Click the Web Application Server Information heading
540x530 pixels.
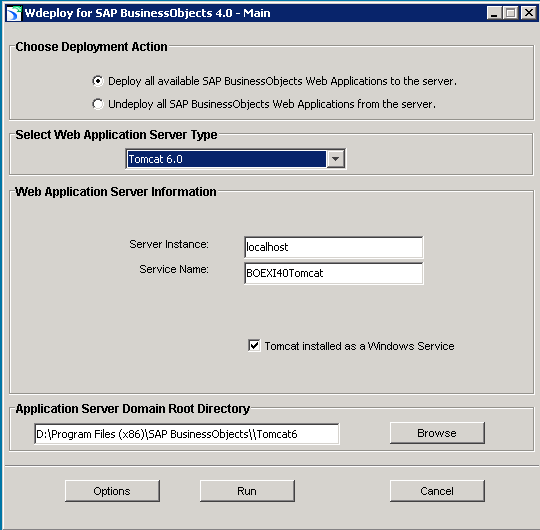coord(116,192)
